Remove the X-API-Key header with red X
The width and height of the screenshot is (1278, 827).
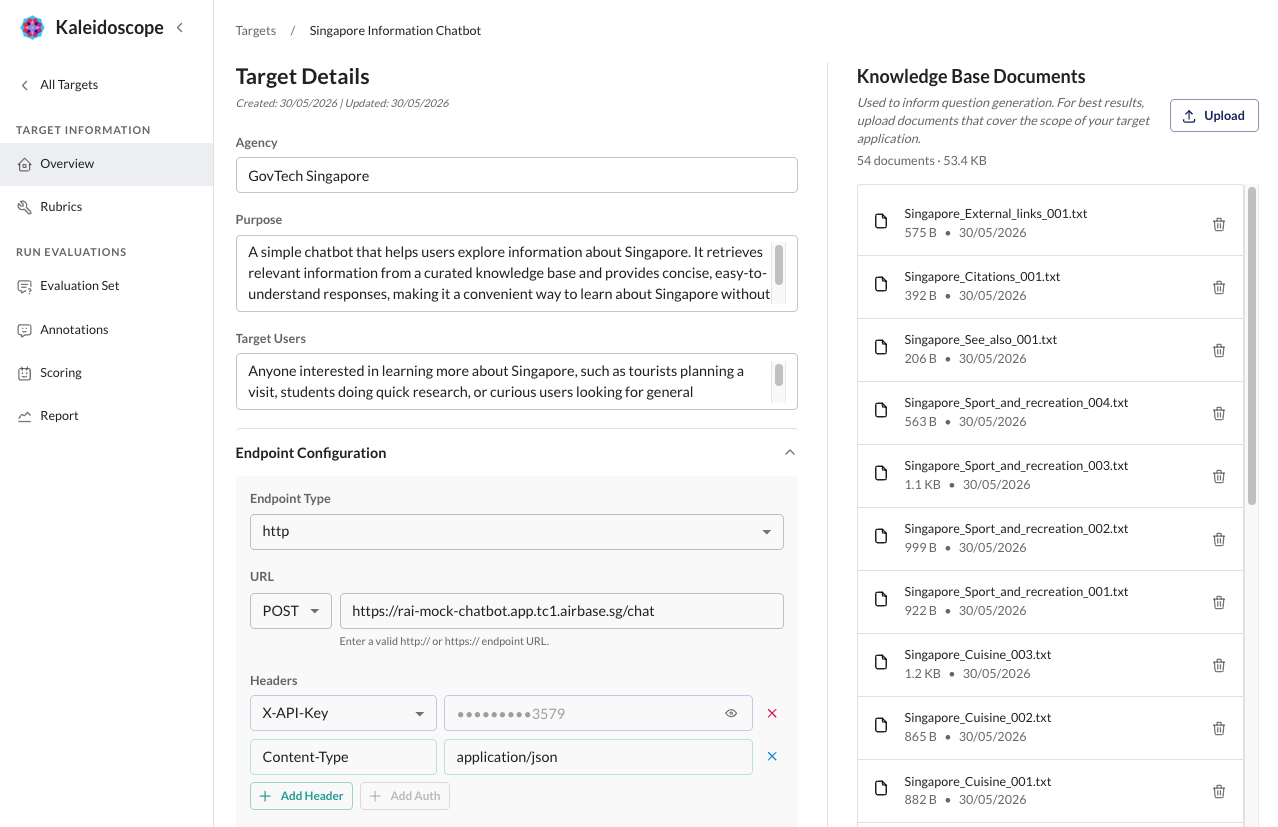[x=772, y=713]
